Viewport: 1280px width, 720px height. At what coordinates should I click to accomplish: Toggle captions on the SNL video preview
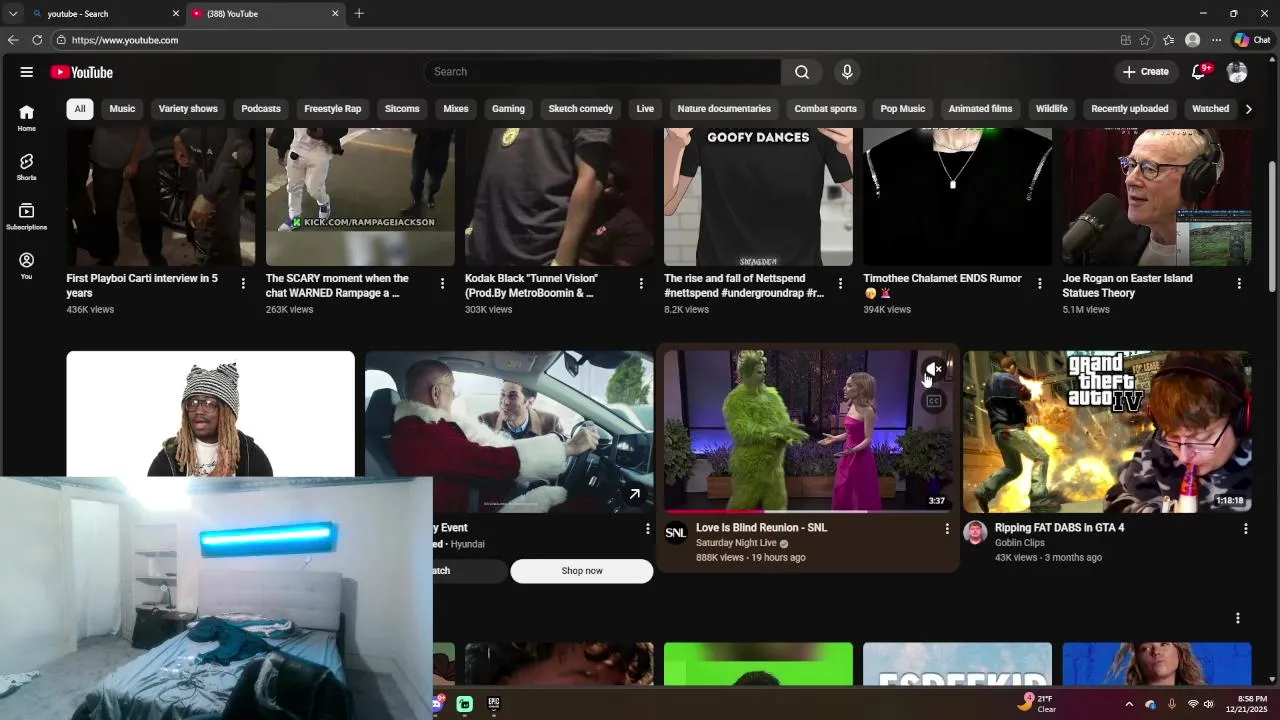coord(933,401)
